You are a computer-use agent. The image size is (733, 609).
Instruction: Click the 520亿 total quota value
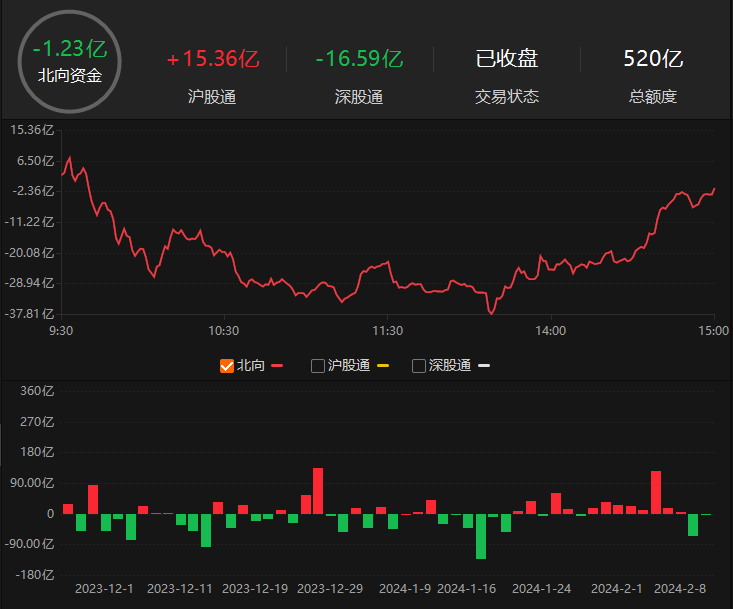point(653,59)
